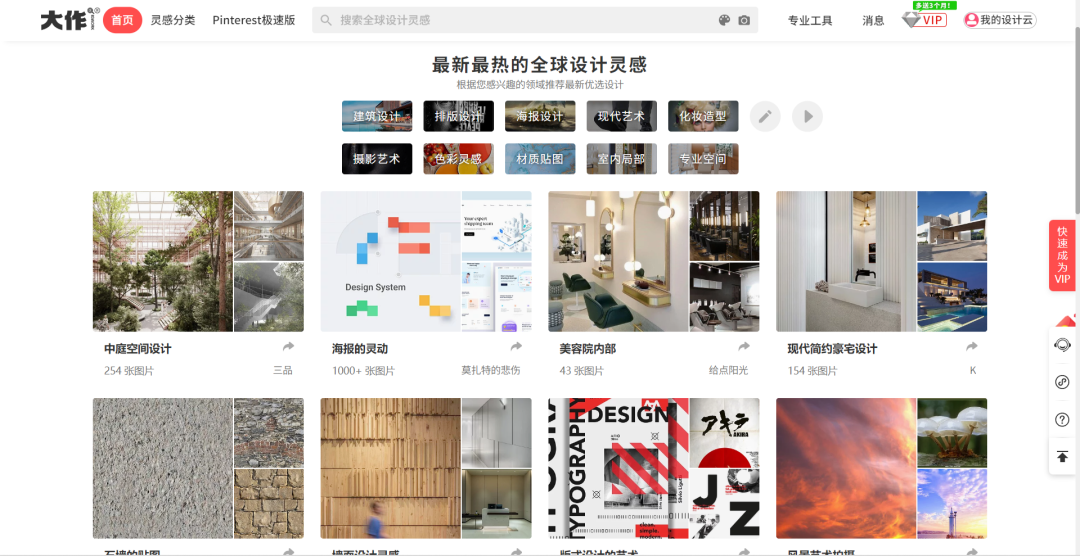Viewport: 1080px width, 556px height.
Task: Open Design System main thumbnail
Action: [x=391, y=261]
